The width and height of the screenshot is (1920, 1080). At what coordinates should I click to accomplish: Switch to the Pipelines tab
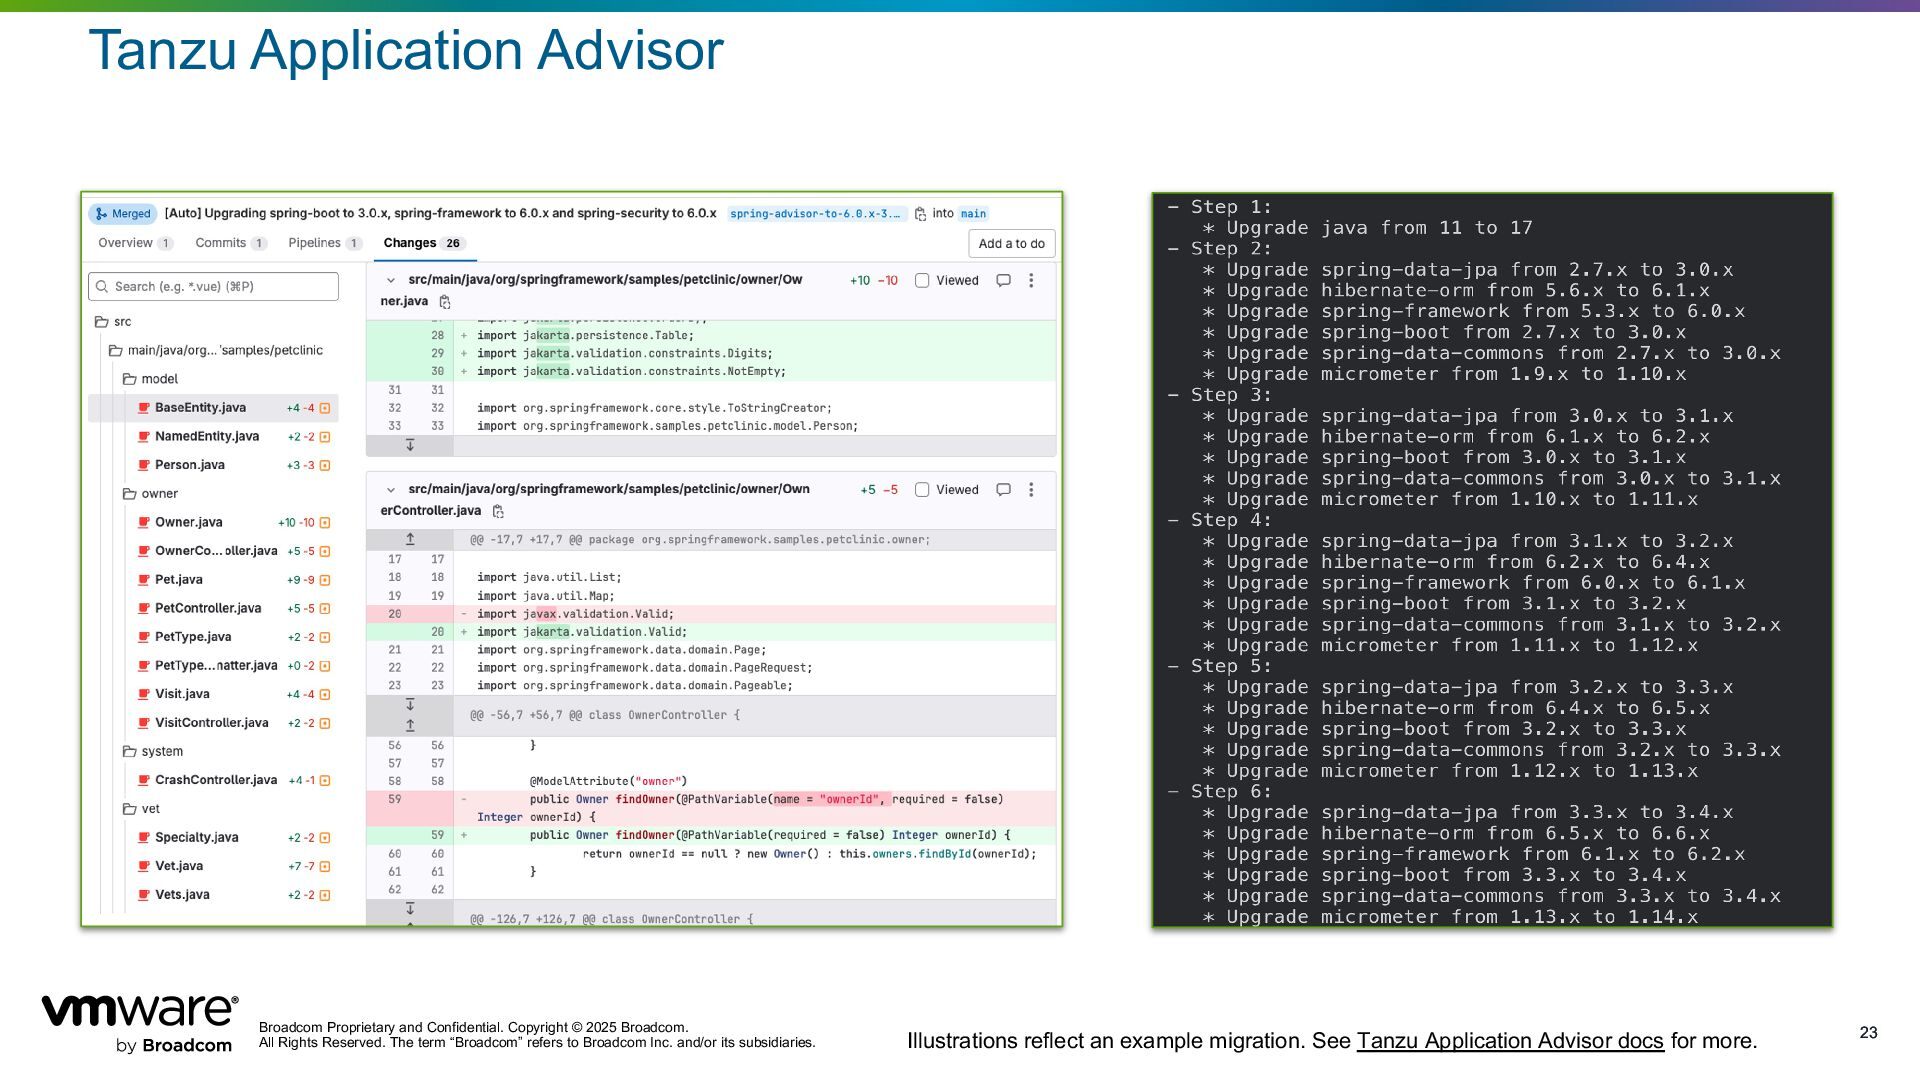[314, 243]
